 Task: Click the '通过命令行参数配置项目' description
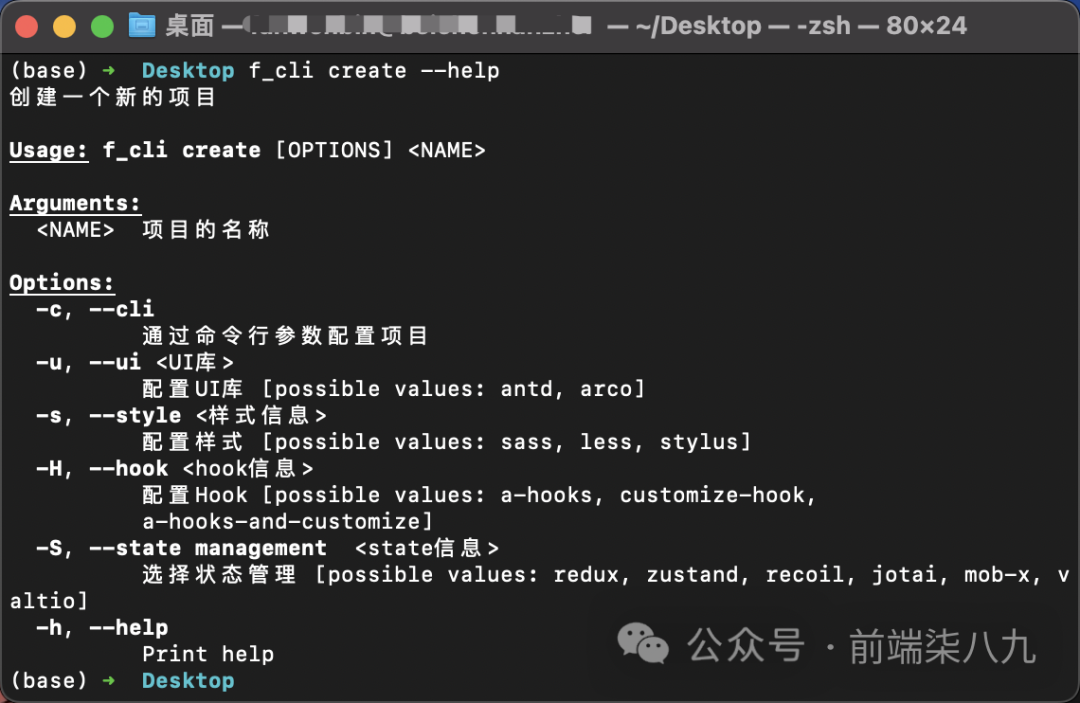point(285,336)
